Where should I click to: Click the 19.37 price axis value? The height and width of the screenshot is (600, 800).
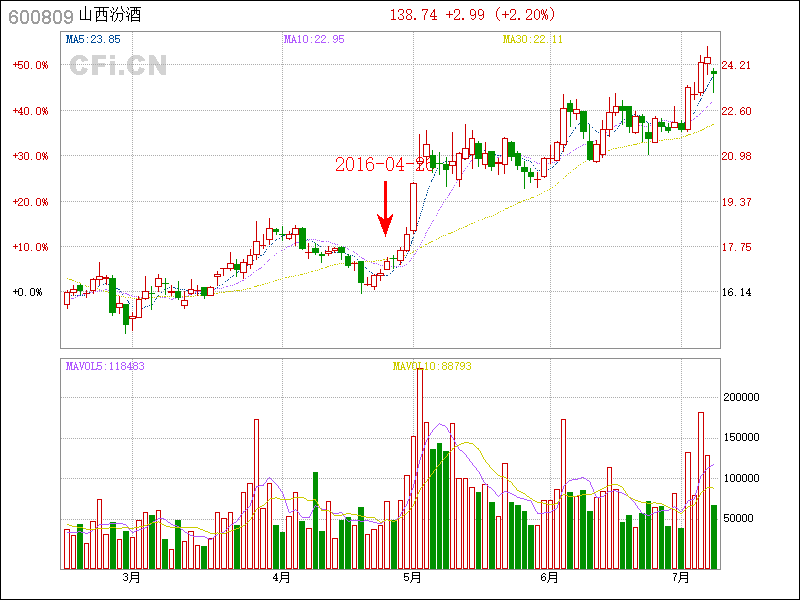pos(736,202)
